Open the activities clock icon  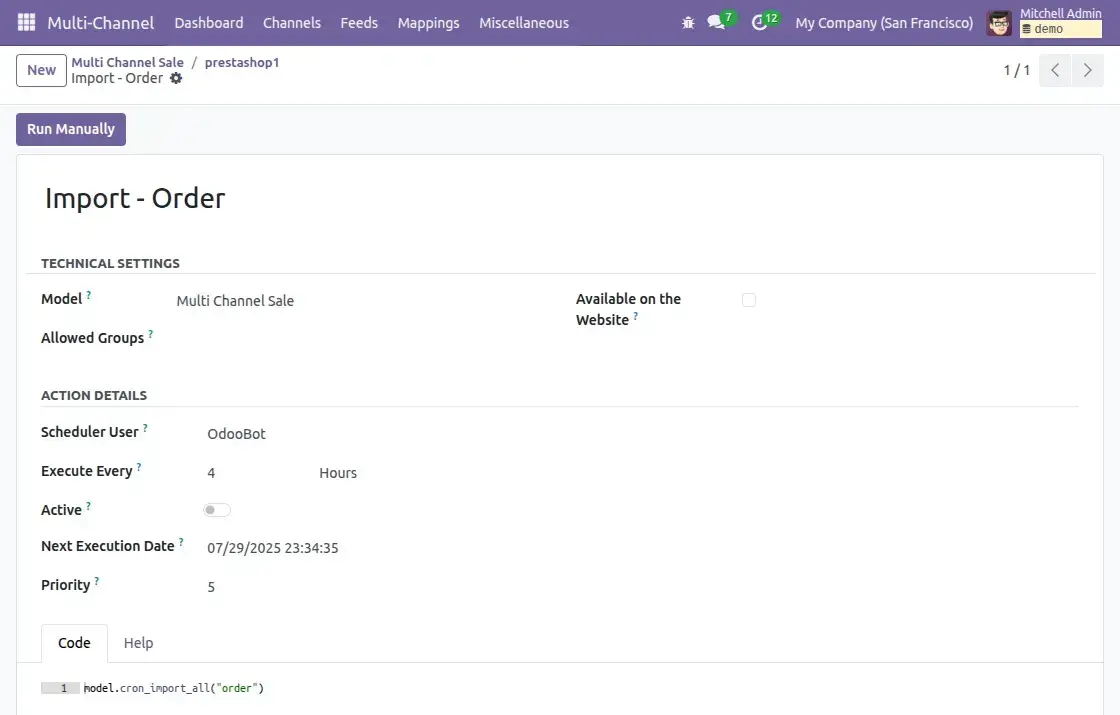pyautogui.click(x=759, y=23)
